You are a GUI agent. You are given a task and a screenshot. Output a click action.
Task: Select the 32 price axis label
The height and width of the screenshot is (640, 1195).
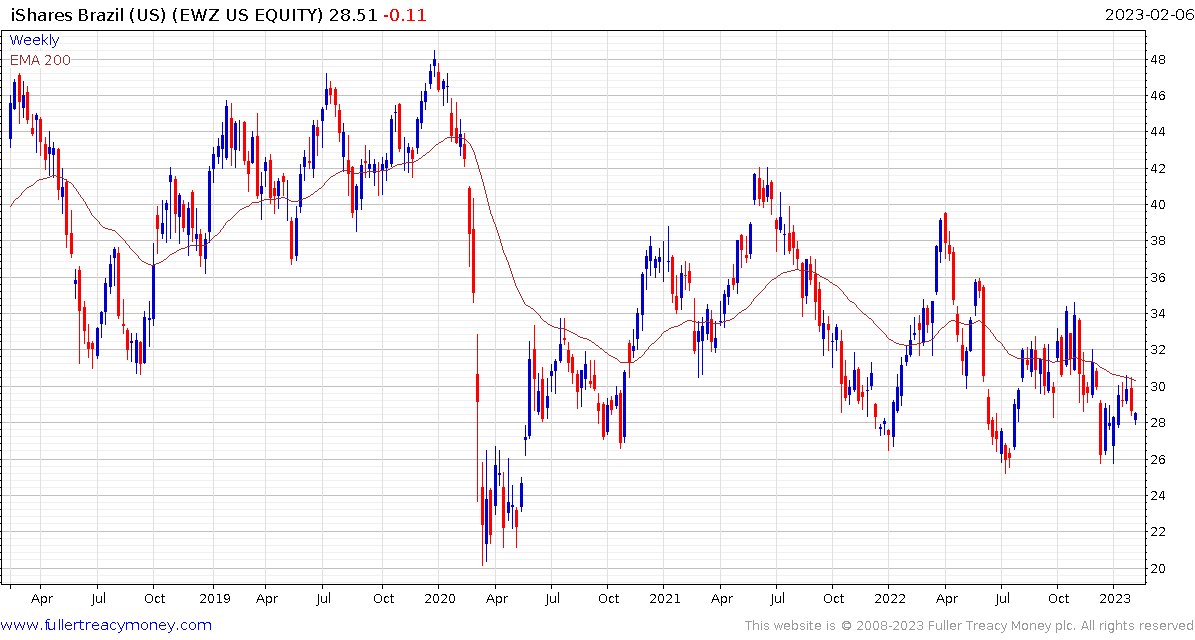pyautogui.click(x=1160, y=350)
